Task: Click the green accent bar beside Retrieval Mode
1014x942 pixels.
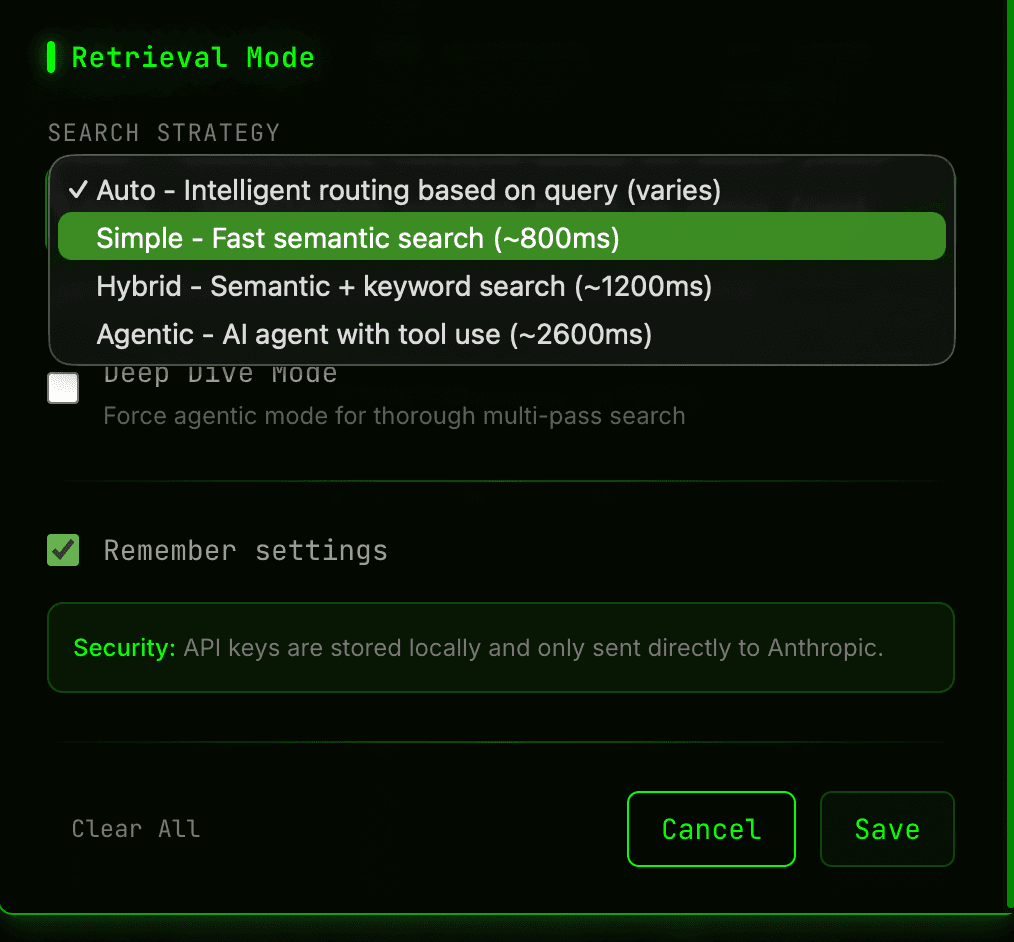Action: coord(50,57)
